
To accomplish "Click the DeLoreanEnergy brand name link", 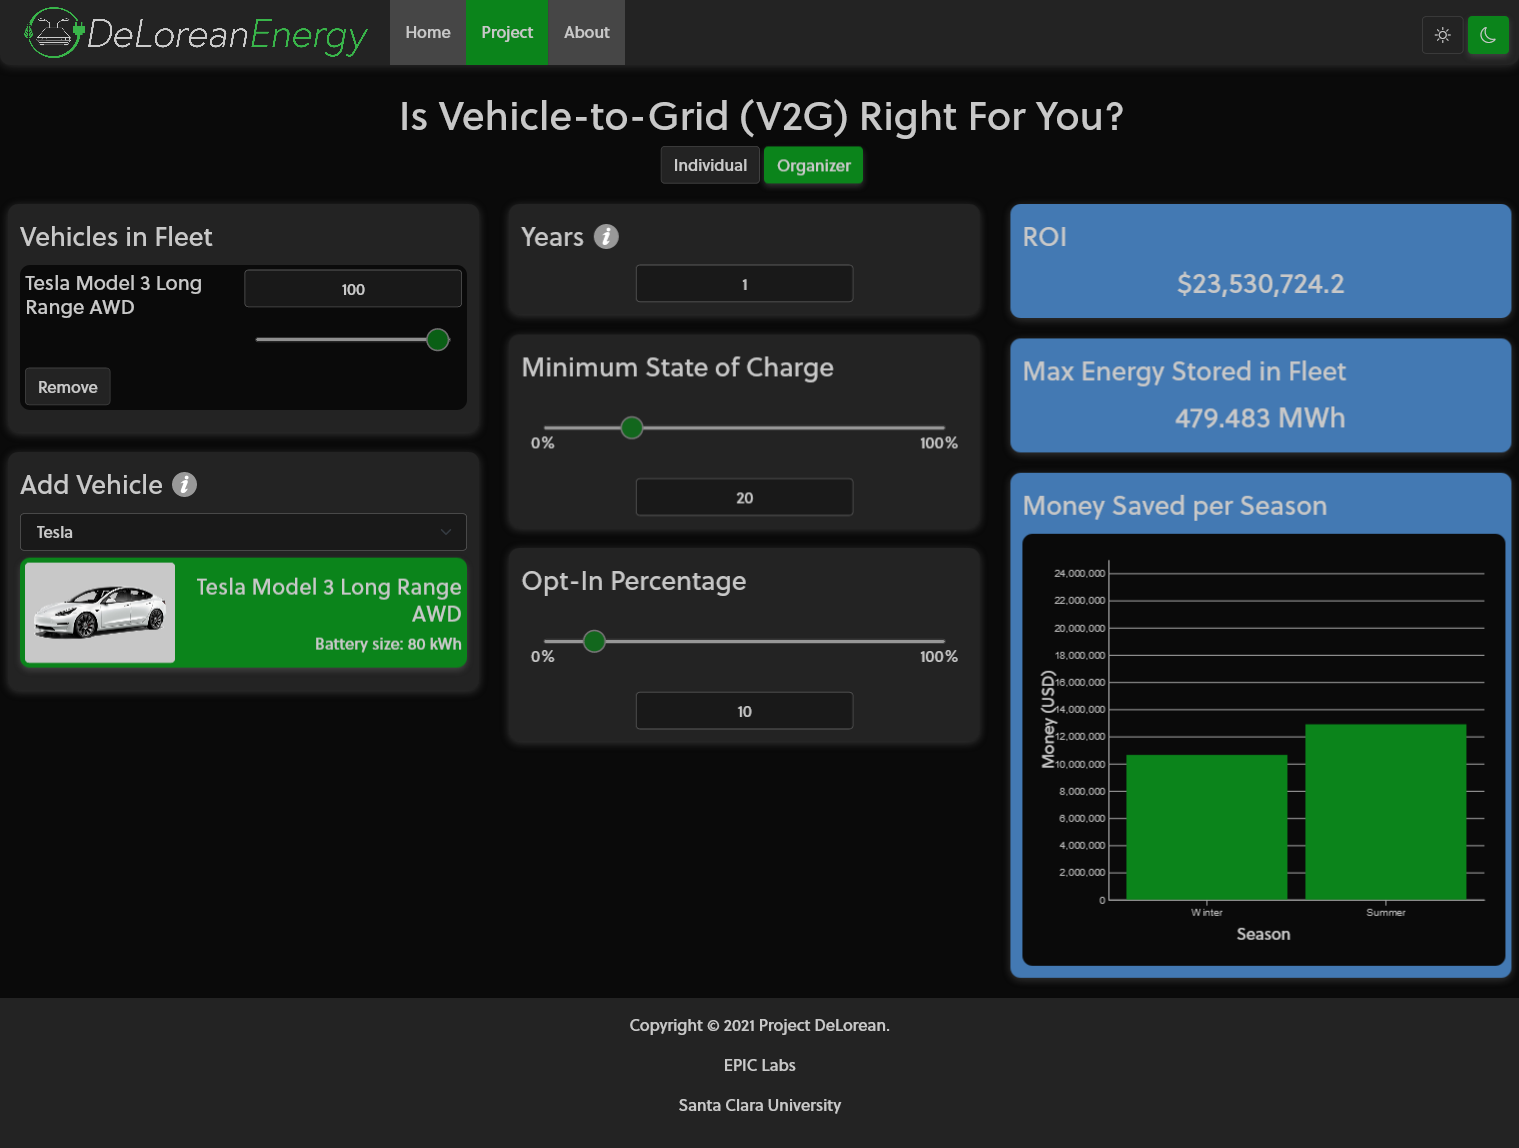I will point(227,35).
